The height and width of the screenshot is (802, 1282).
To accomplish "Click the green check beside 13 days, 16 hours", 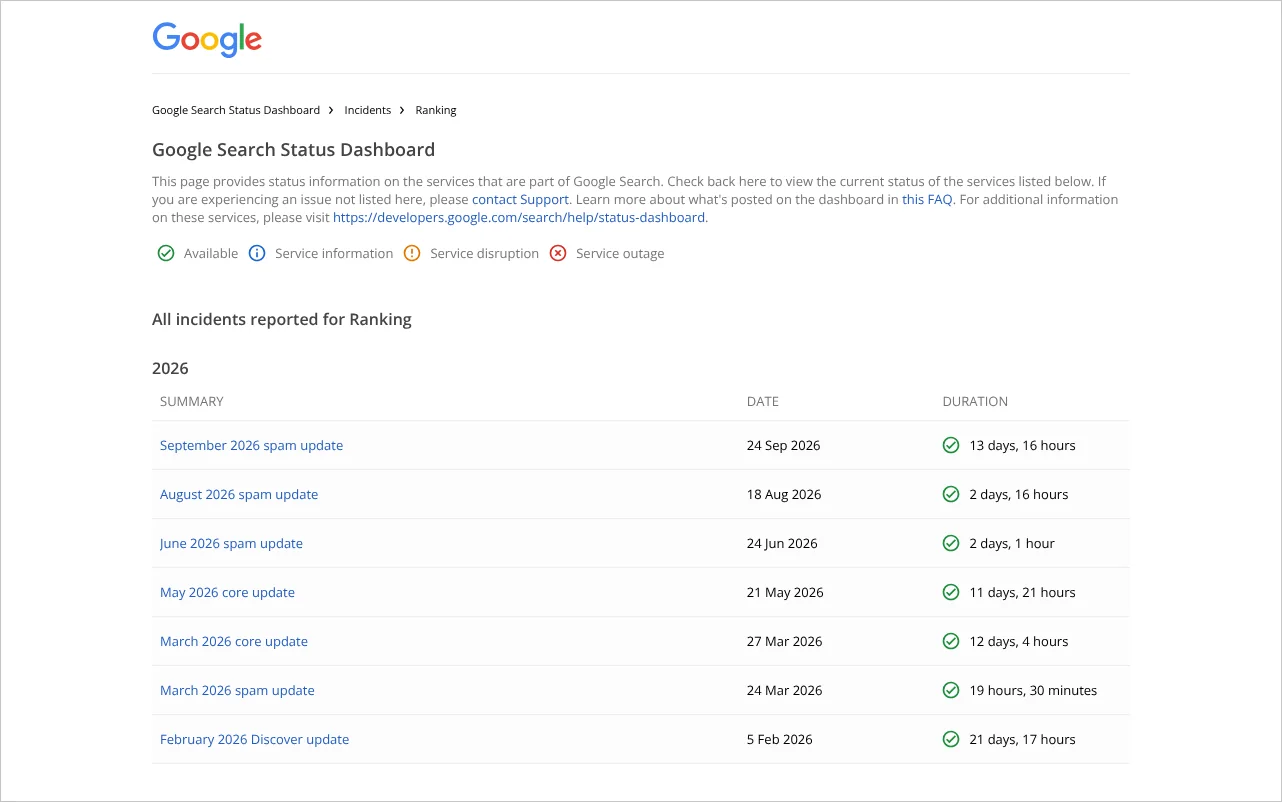I will click(x=951, y=445).
